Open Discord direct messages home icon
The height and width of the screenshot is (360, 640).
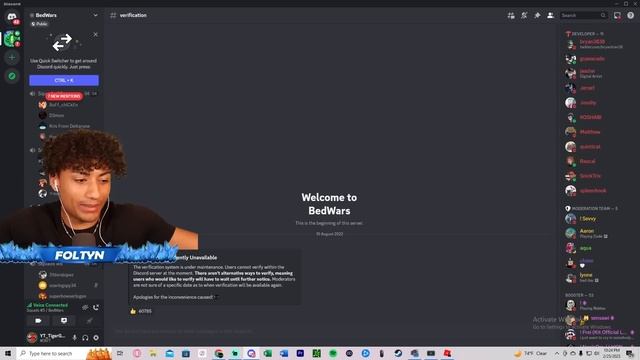click(11, 17)
